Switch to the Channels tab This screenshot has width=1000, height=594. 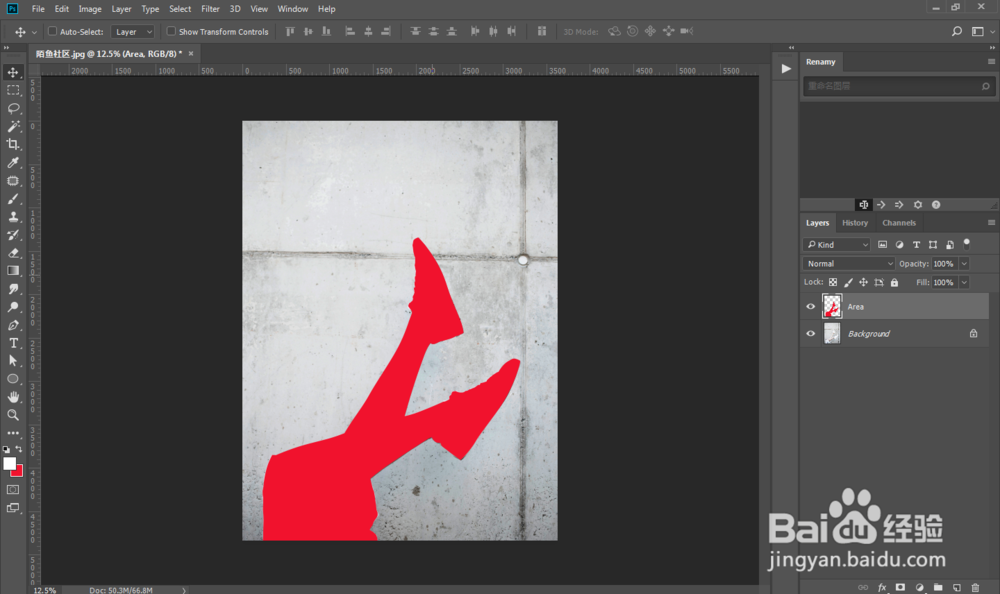click(899, 223)
